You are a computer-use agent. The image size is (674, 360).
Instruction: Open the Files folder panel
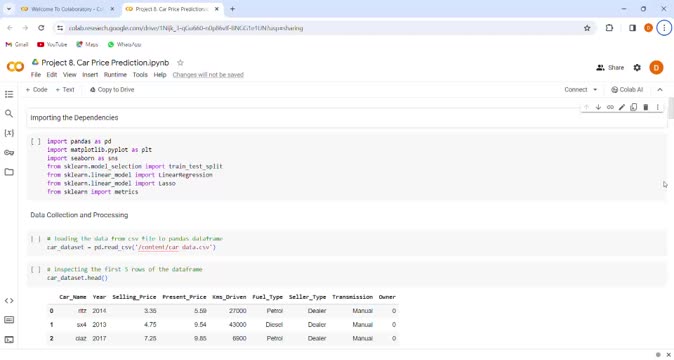pos(9,172)
